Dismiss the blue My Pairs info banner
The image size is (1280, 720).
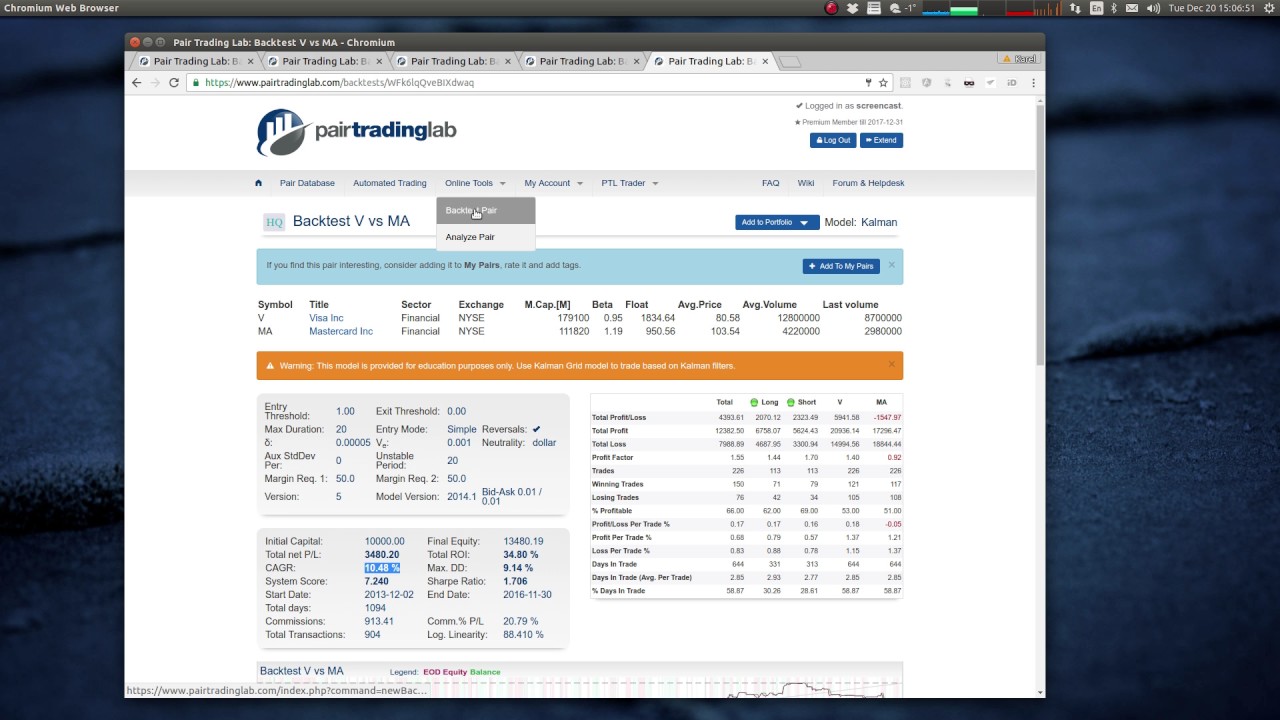point(891,265)
